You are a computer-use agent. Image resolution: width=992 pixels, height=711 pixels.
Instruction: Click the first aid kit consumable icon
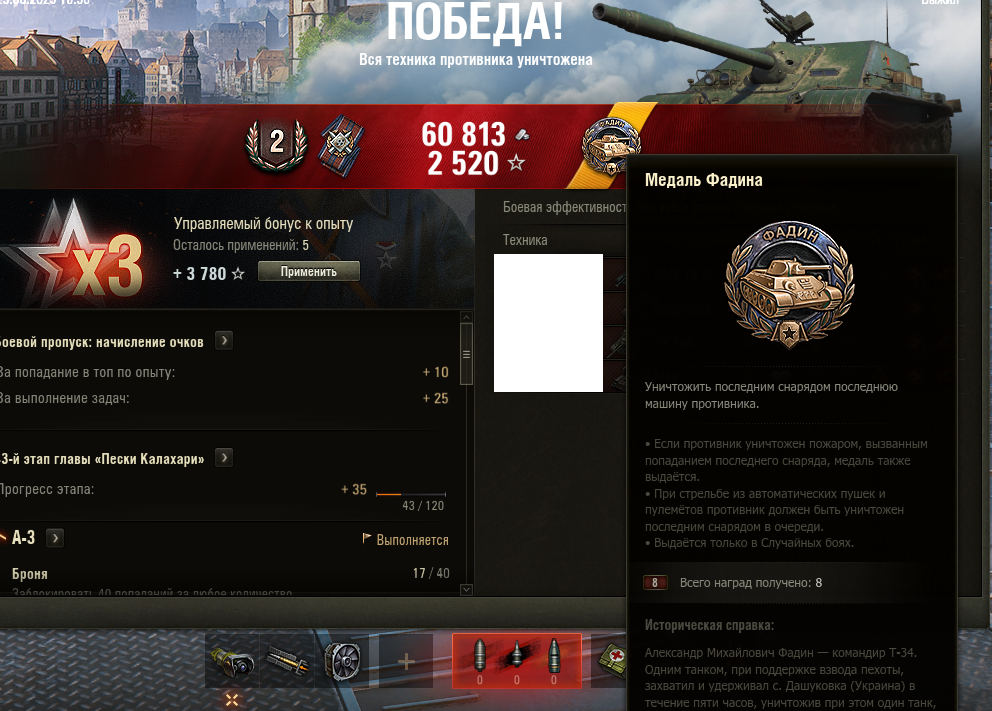613,660
